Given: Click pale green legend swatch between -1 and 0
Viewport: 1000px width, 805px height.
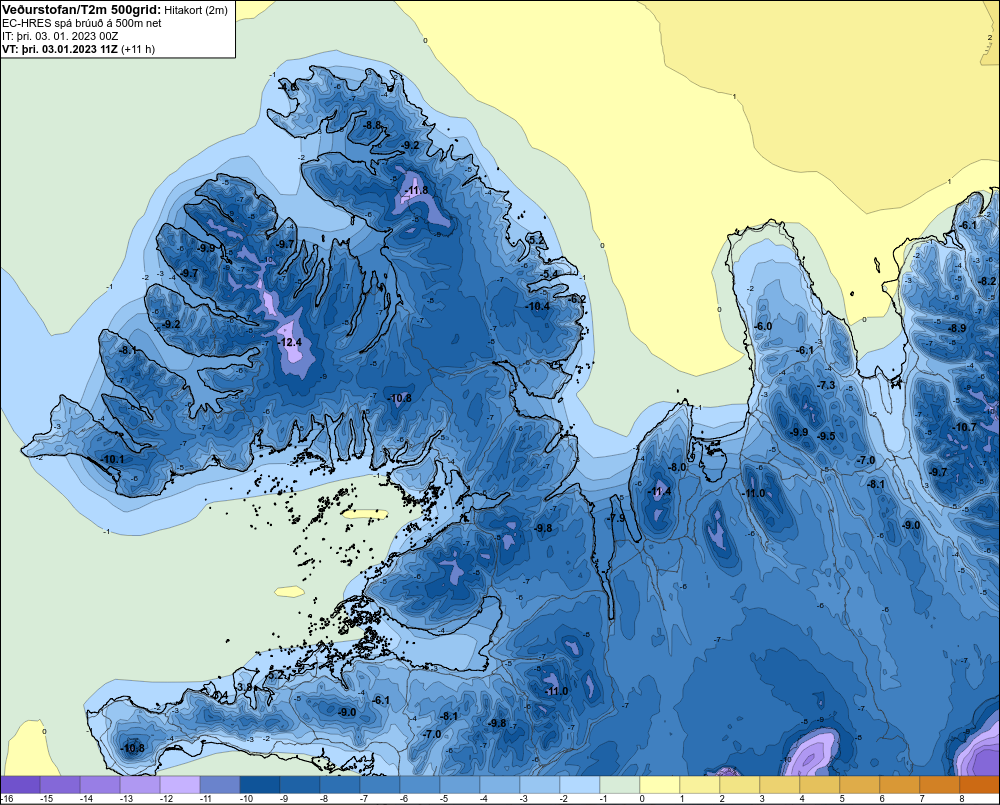Looking at the screenshot, I should tap(620, 784).
